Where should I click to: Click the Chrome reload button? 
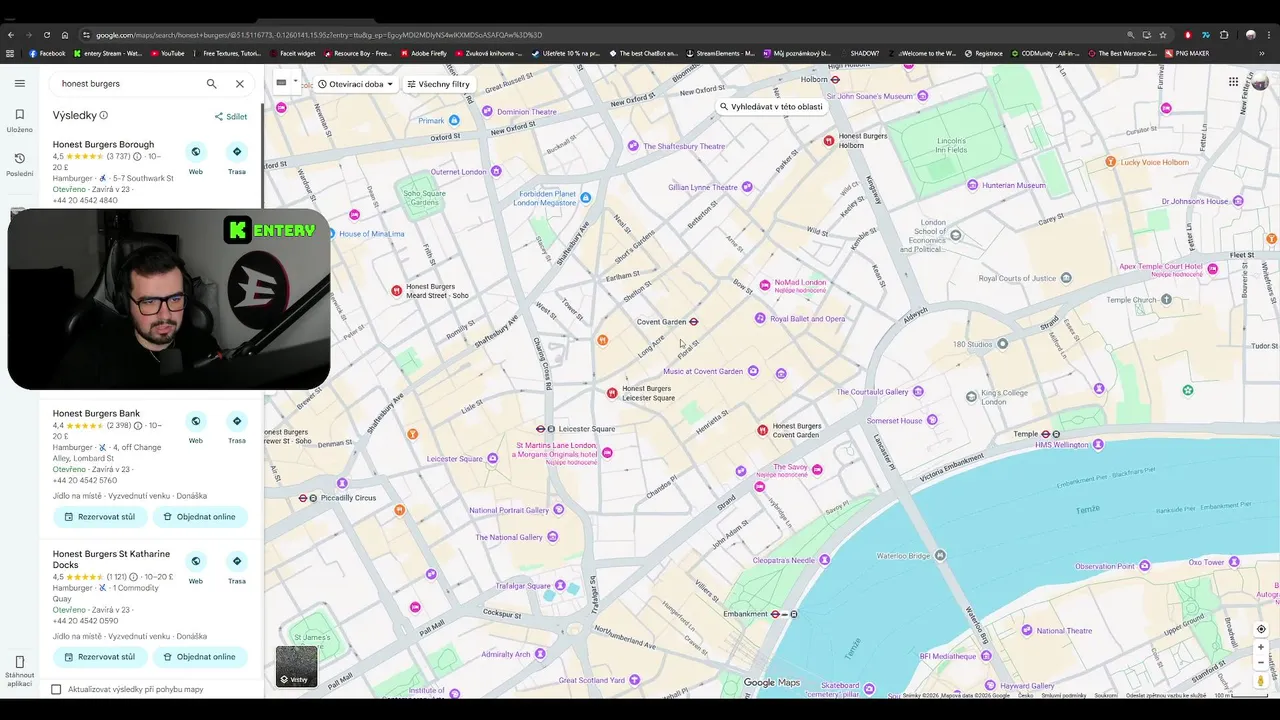(x=47, y=35)
